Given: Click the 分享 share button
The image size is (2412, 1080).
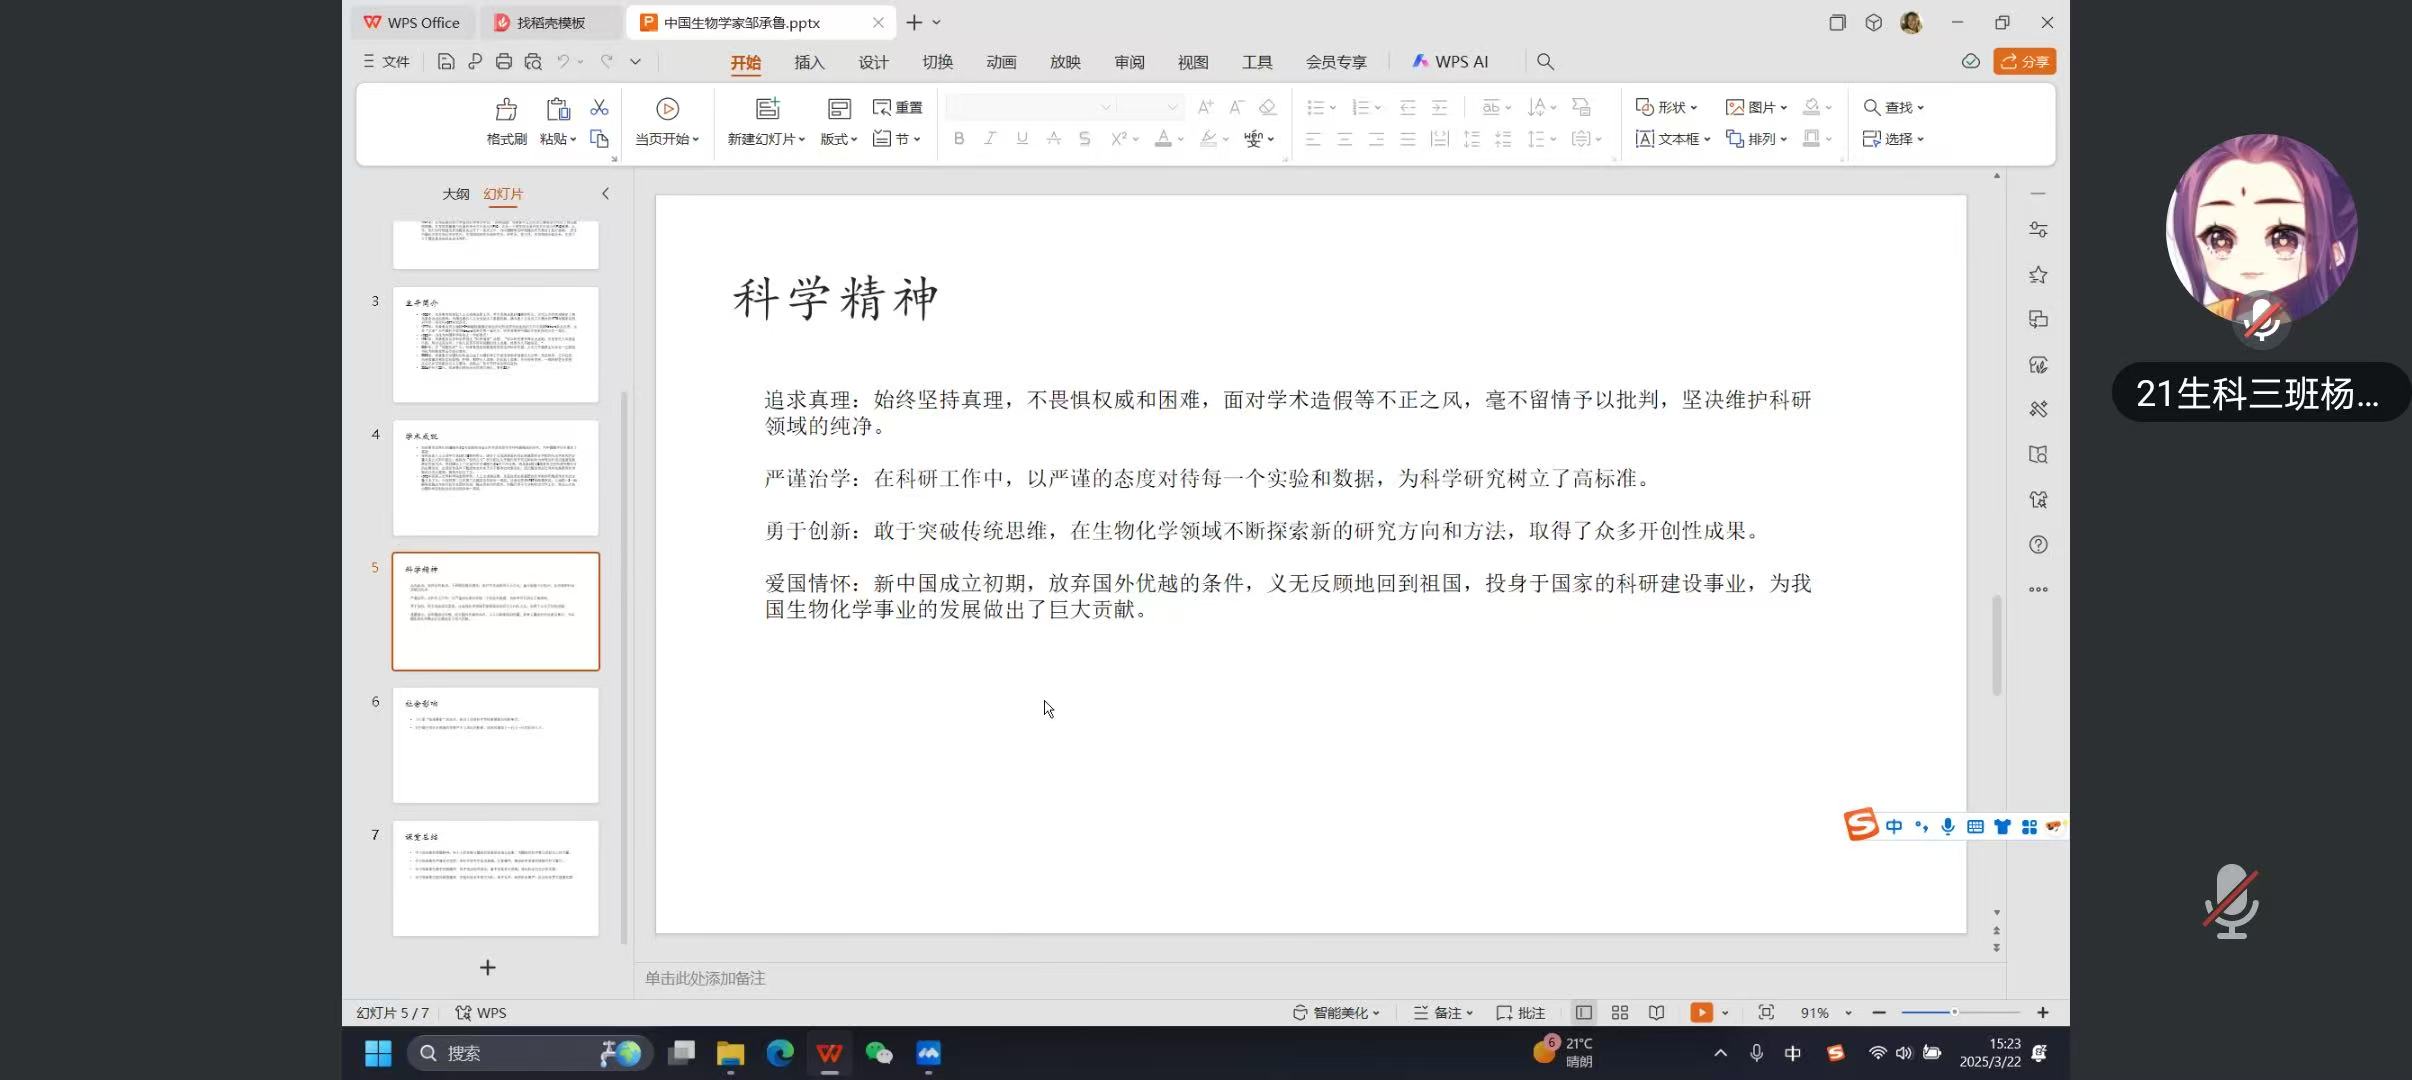Looking at the screenshot, I should pyautogui.click(x=2025, y=62).
